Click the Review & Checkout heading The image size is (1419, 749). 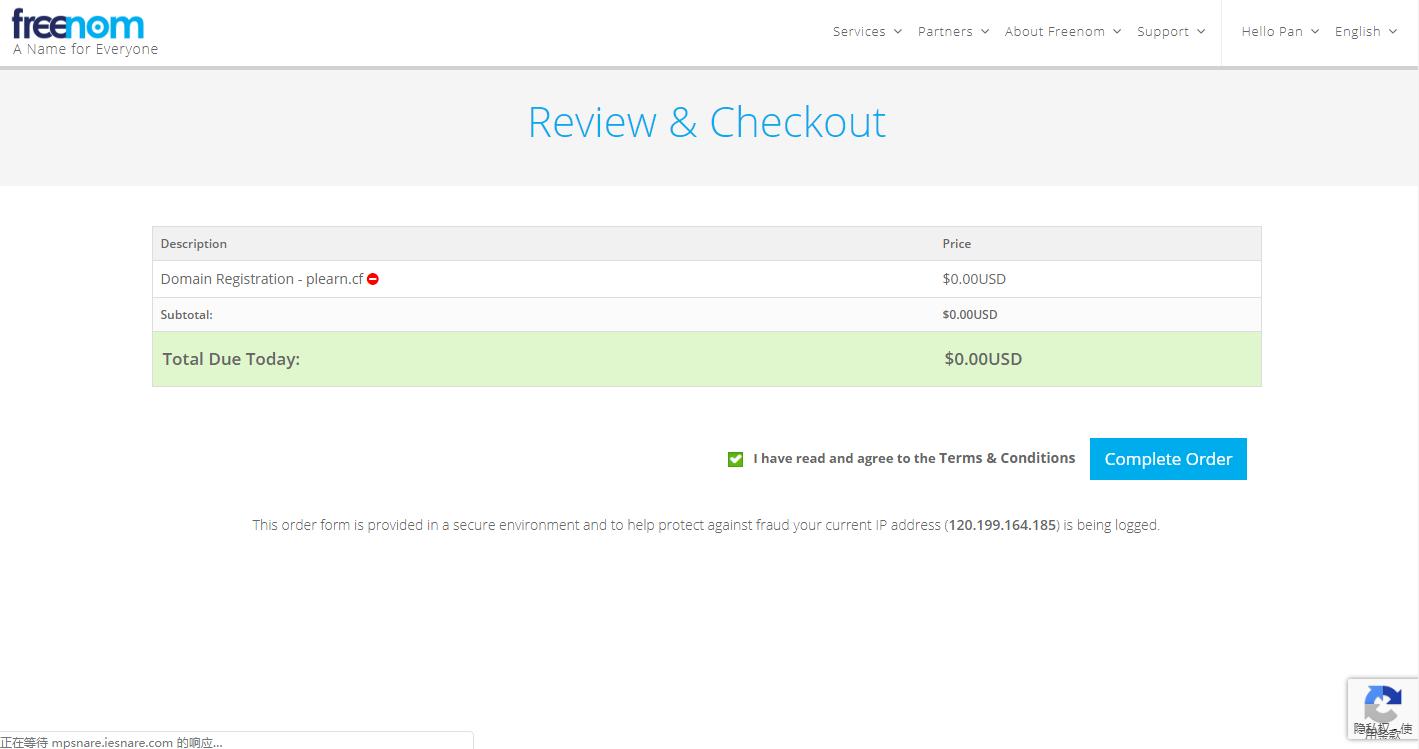[707, 123]
